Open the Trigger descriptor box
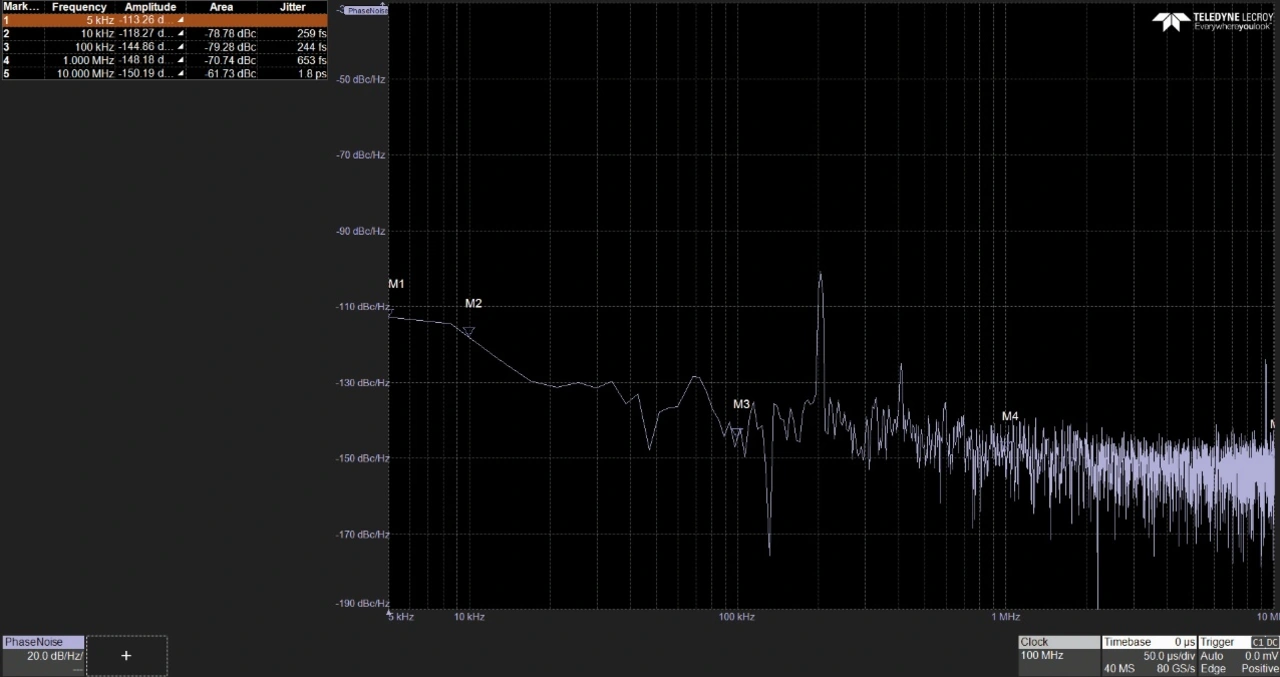Viewport: 1280px width, 677px height. pyautogui.click(x=1239, y=655)
